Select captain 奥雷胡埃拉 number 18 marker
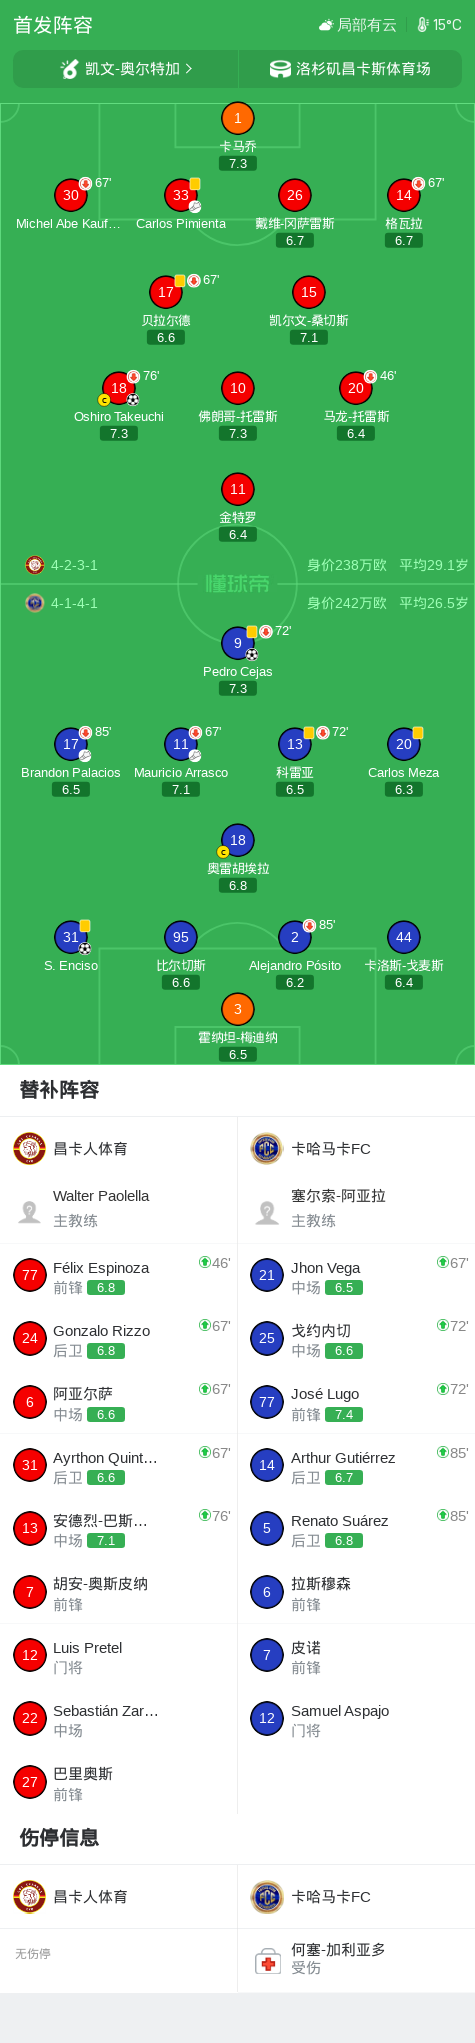Screen dimensions: 475x2043 pos(237,841)
